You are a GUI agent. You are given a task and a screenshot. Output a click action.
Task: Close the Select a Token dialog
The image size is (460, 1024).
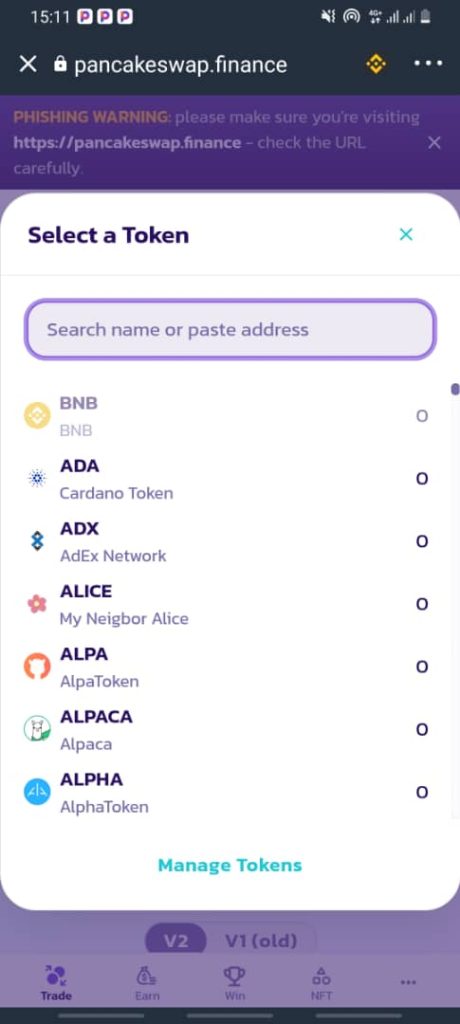click(x=406, y=234)
